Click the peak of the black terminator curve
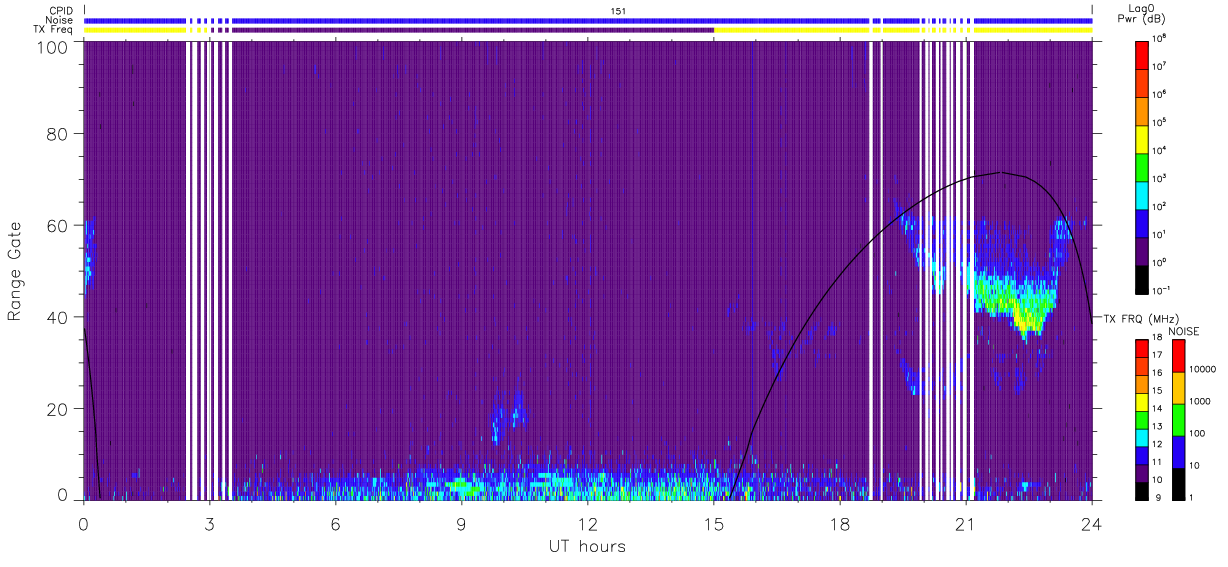The height and width of the screenshot is (567, 1228). tap(1001, 172)
